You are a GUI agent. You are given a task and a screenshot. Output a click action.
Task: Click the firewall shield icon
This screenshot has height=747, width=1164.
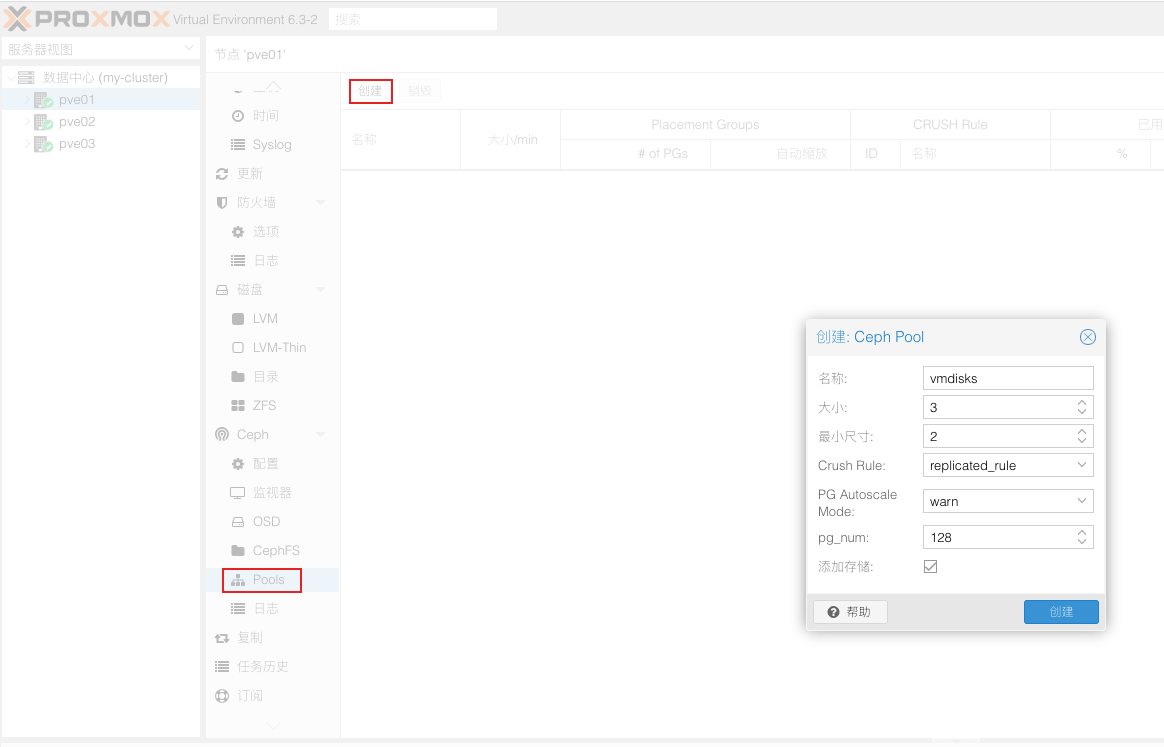221,203
